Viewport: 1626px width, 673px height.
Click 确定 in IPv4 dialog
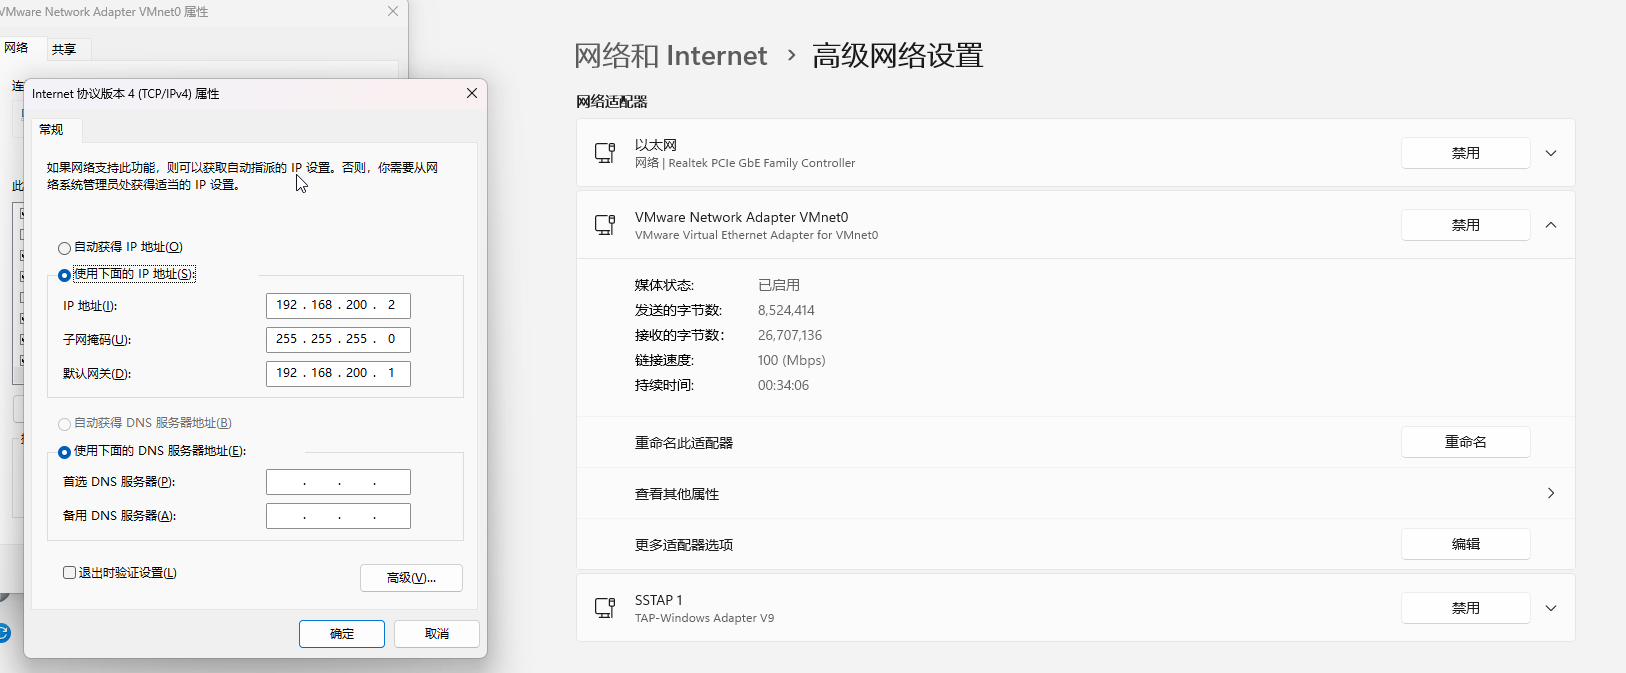point(342,634)
